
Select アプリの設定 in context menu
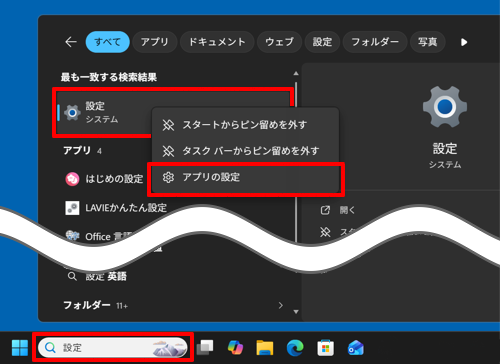pos(245,177)
